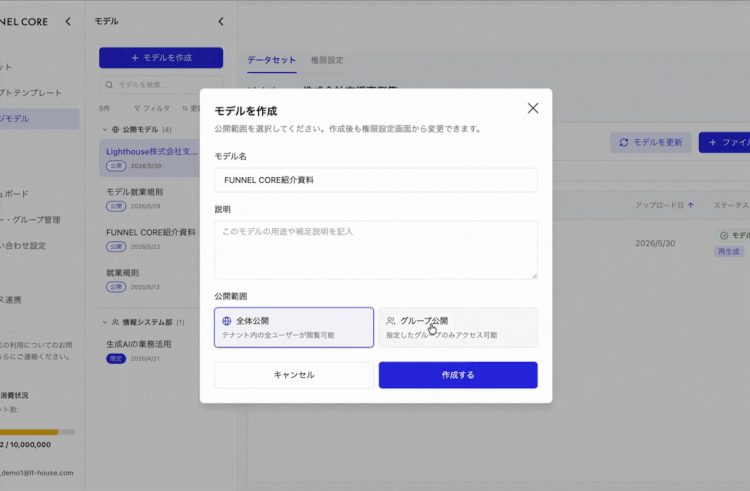Click into the 説明 textarea
Image resolution: width=750 pixels, height=491 pixels.
375,250
